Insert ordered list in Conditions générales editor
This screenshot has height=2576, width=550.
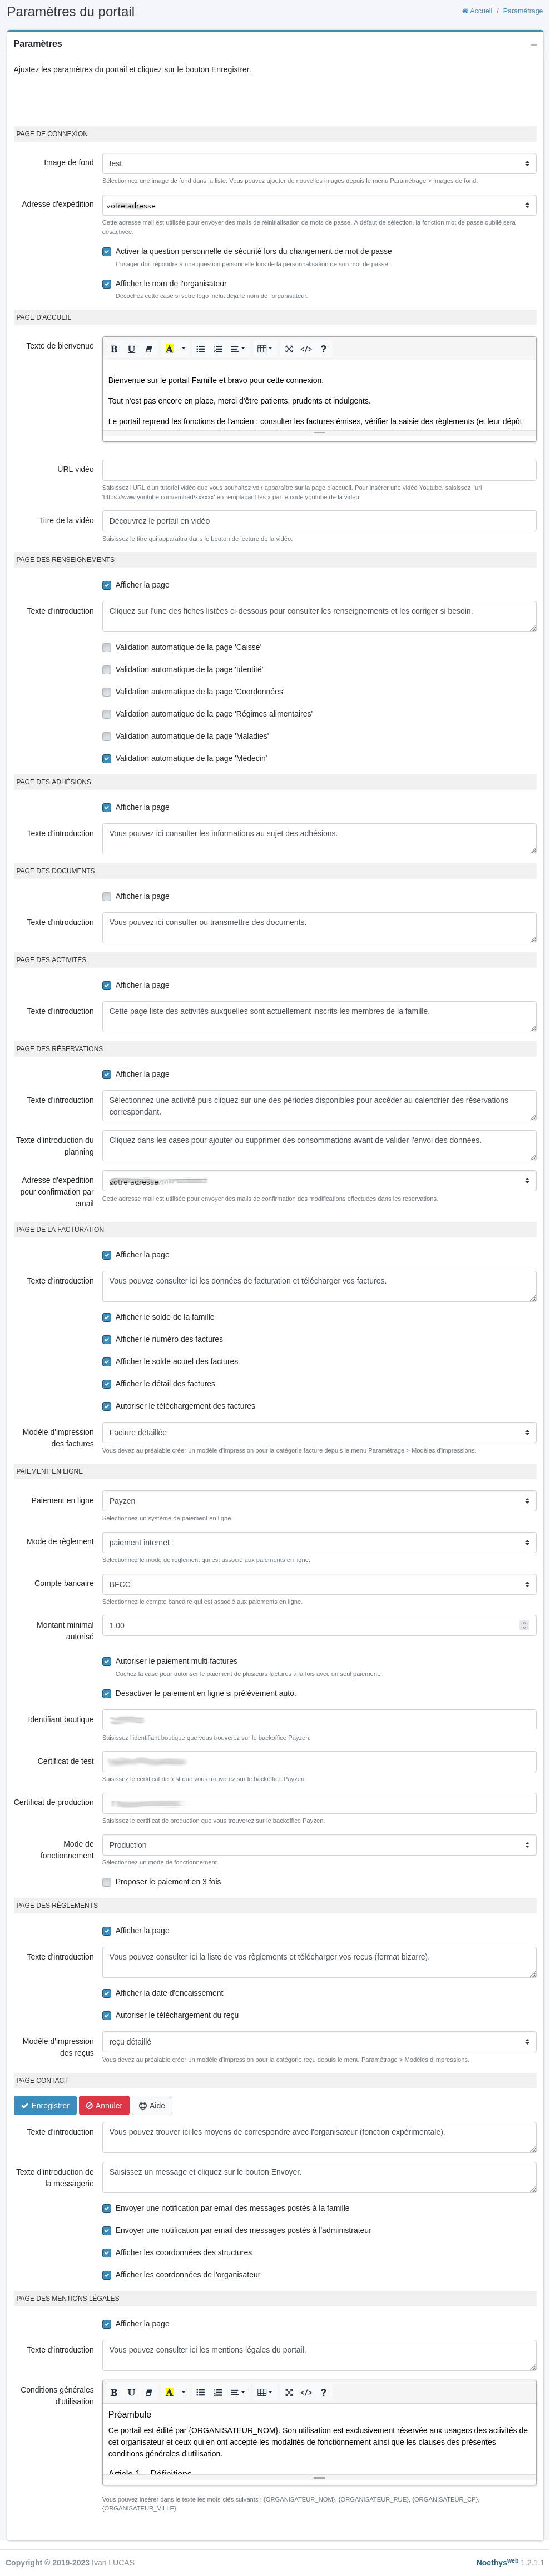coord(218,2392)
